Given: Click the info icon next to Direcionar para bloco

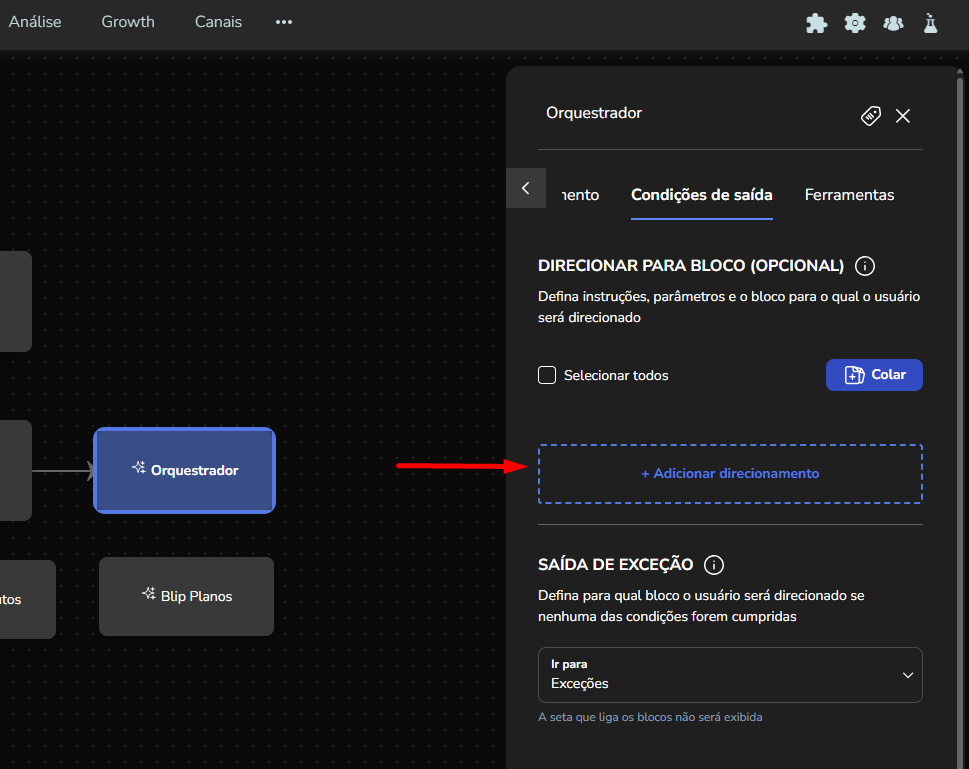Looking at the screenshot, I should [x=866, y=266].
